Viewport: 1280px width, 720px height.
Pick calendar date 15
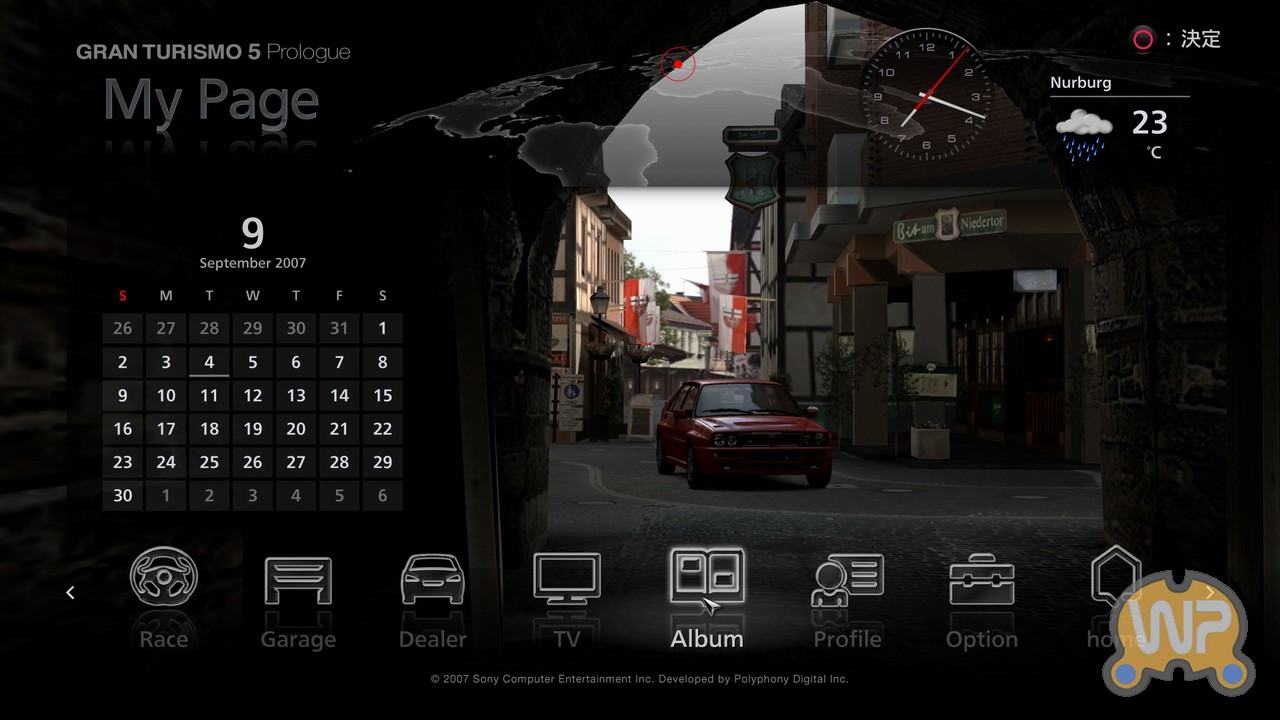pyautogui.click(x=382, y=396)
